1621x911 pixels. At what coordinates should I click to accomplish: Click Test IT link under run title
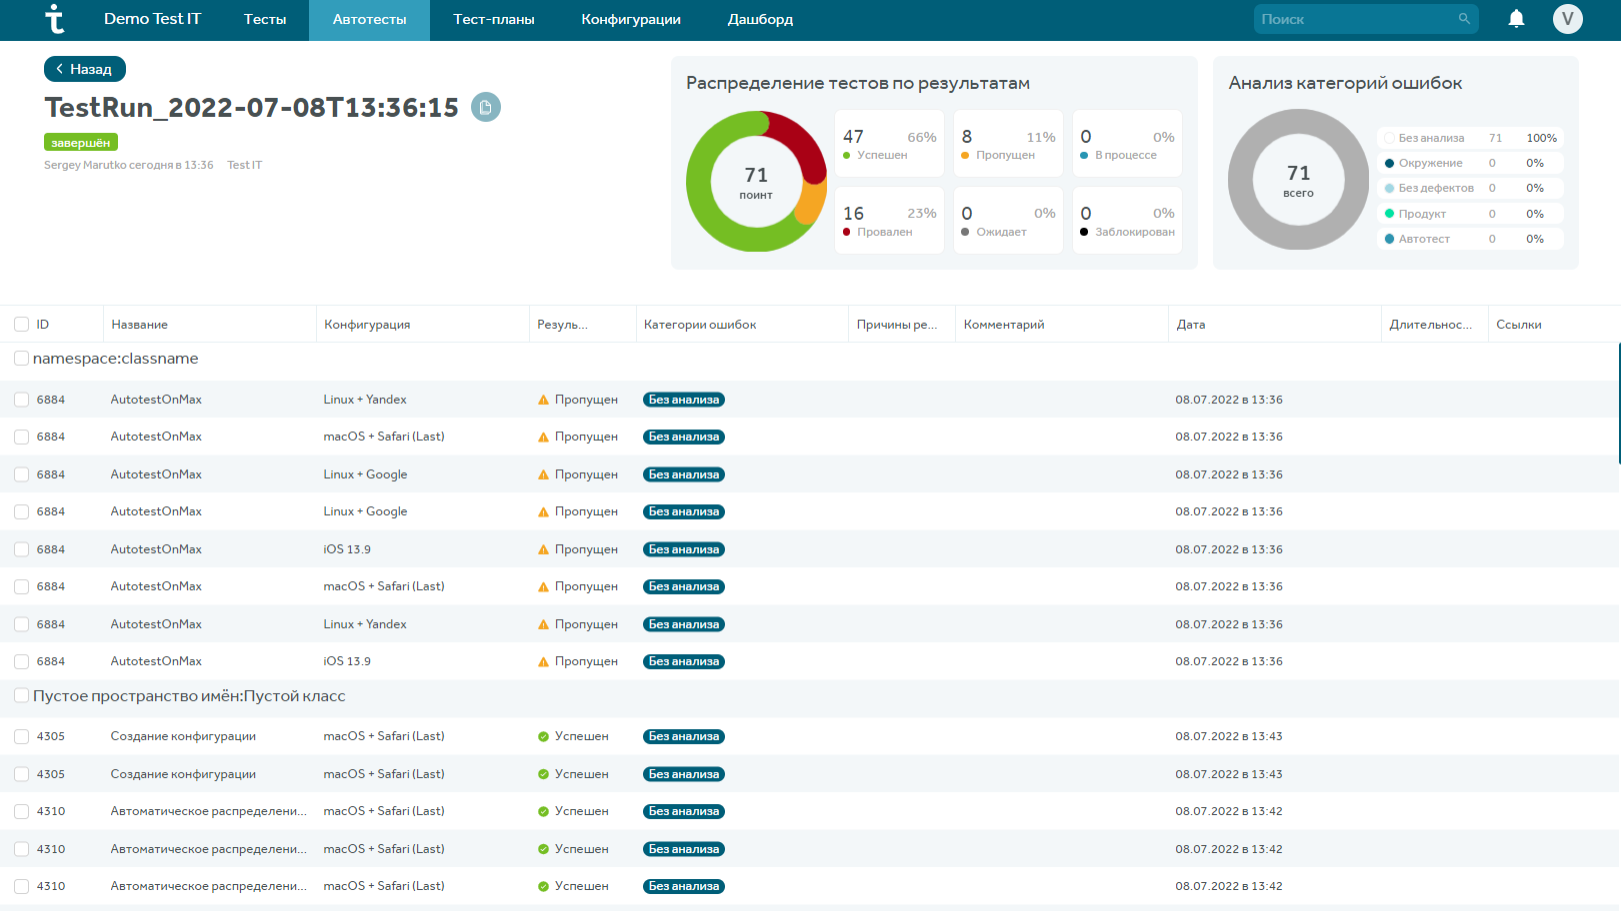tap(245, 165)
